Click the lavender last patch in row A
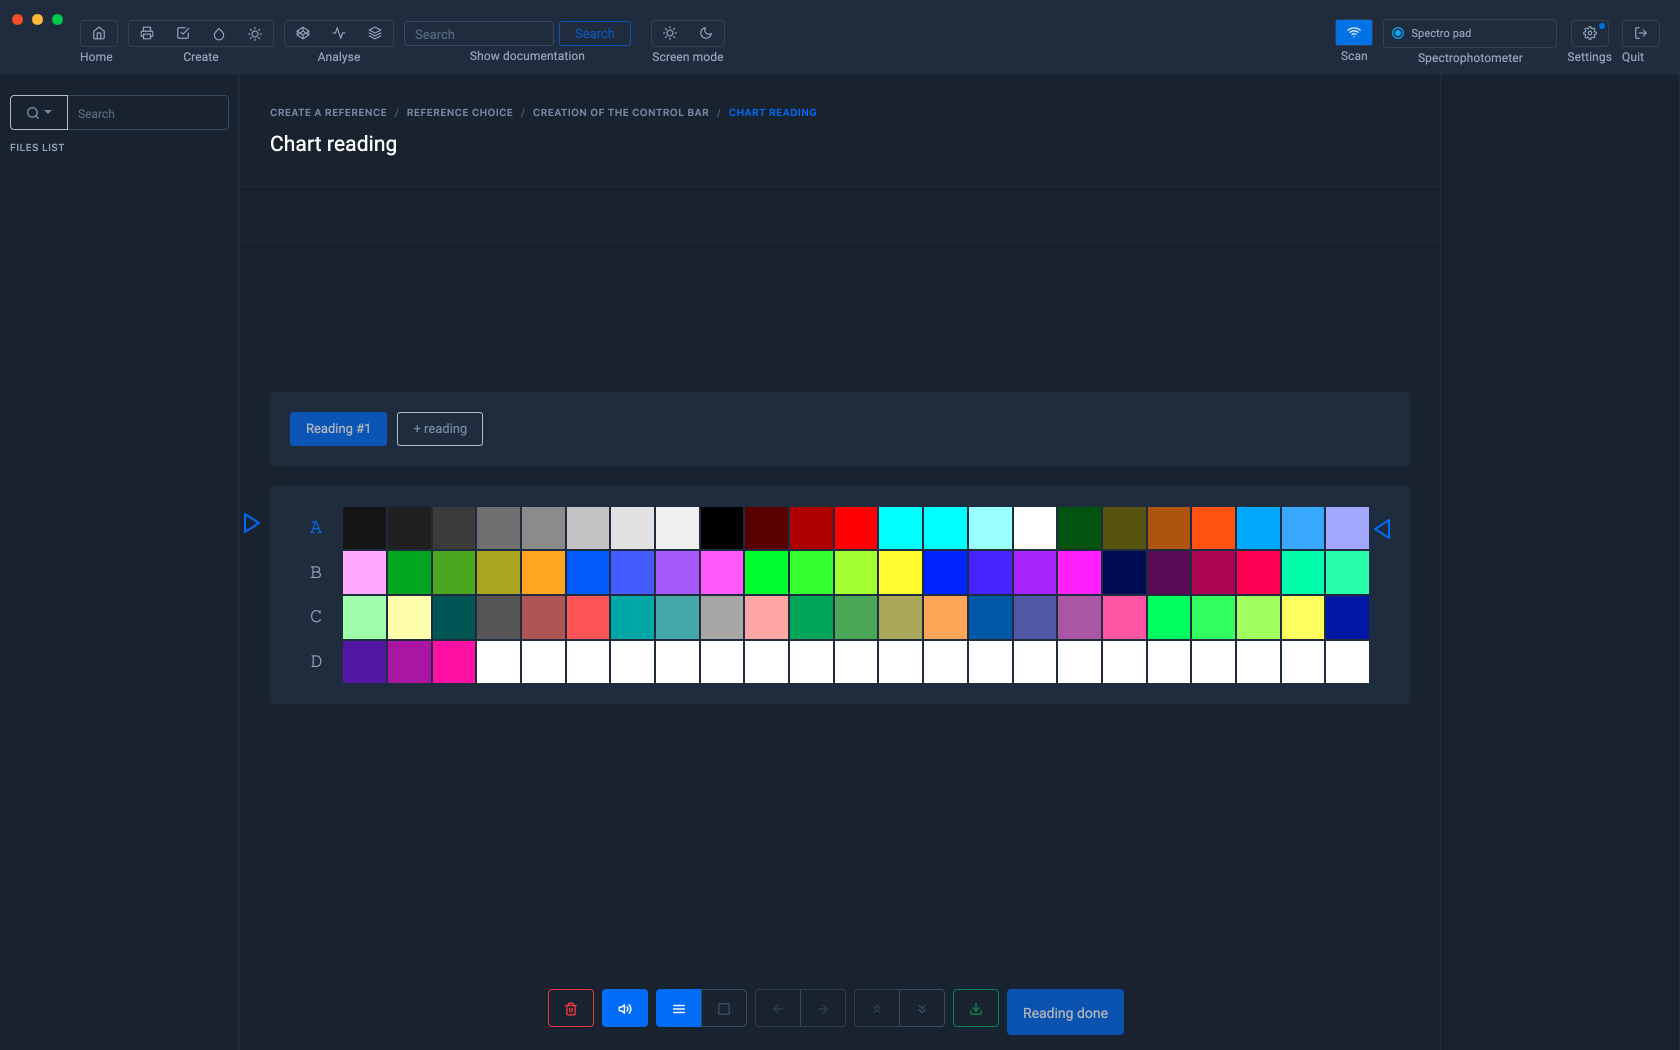 click(x=1347, y=528)
